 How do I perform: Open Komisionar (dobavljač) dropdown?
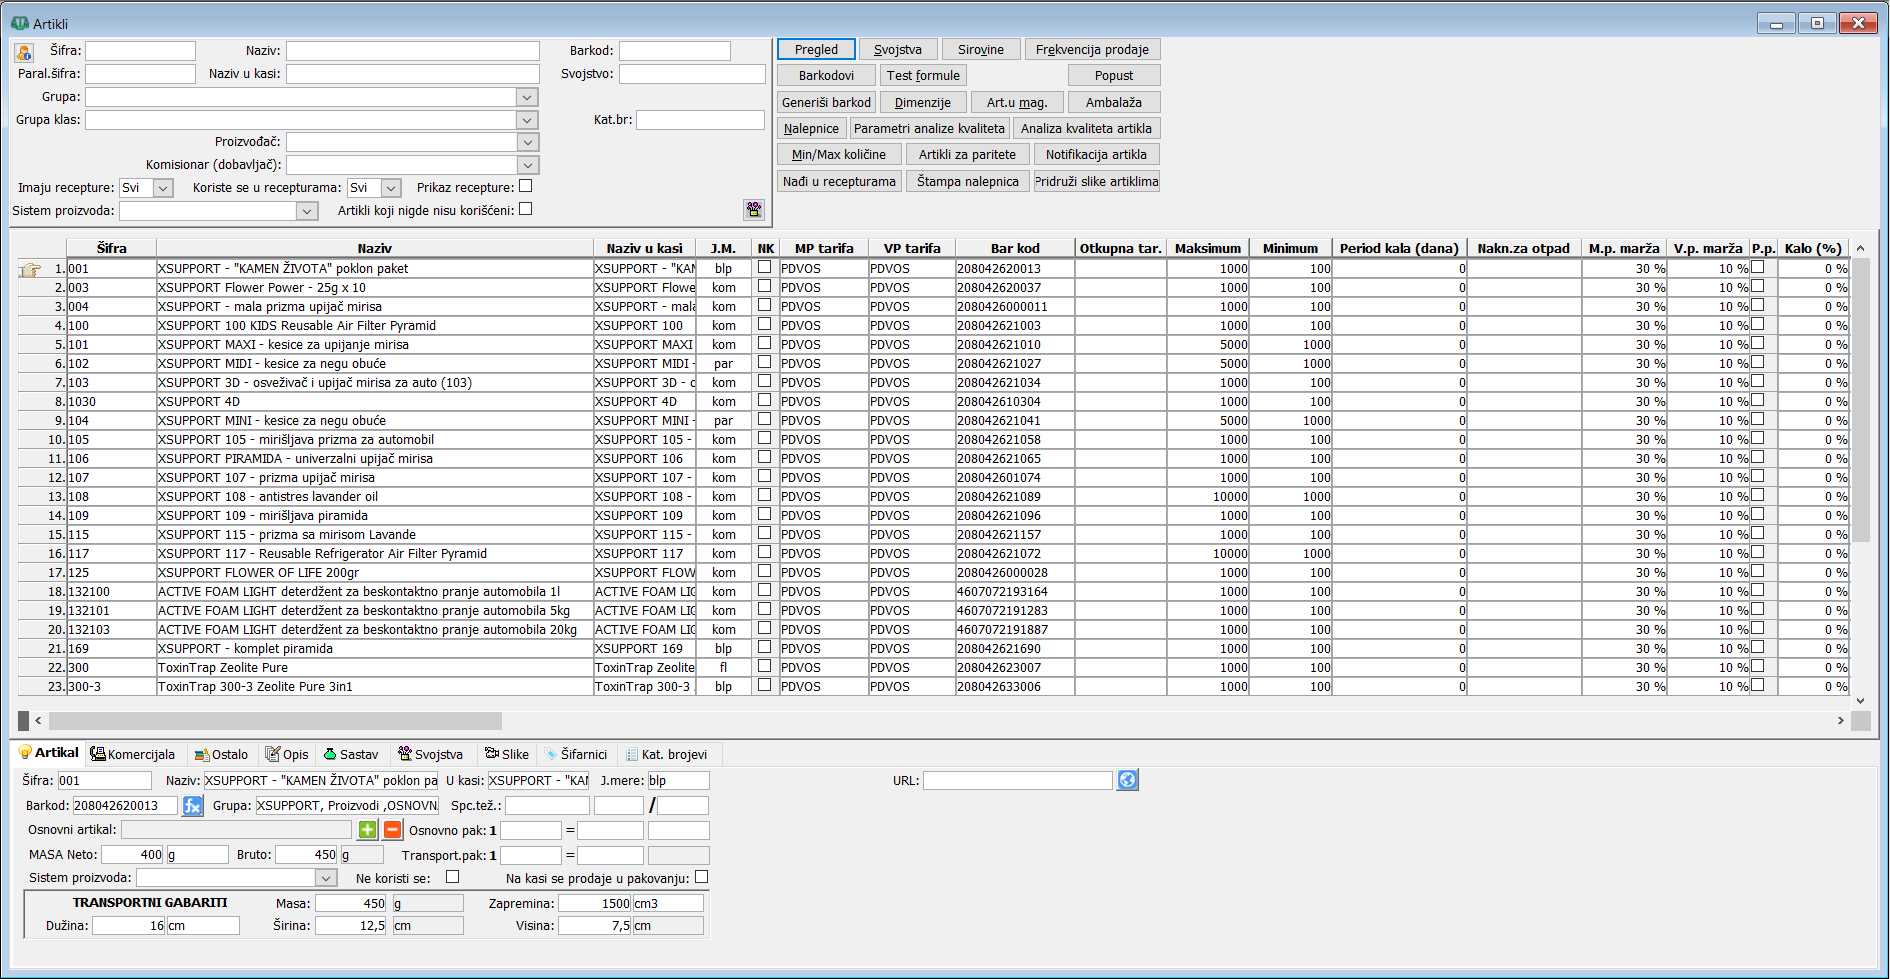(x=527, y=165)
